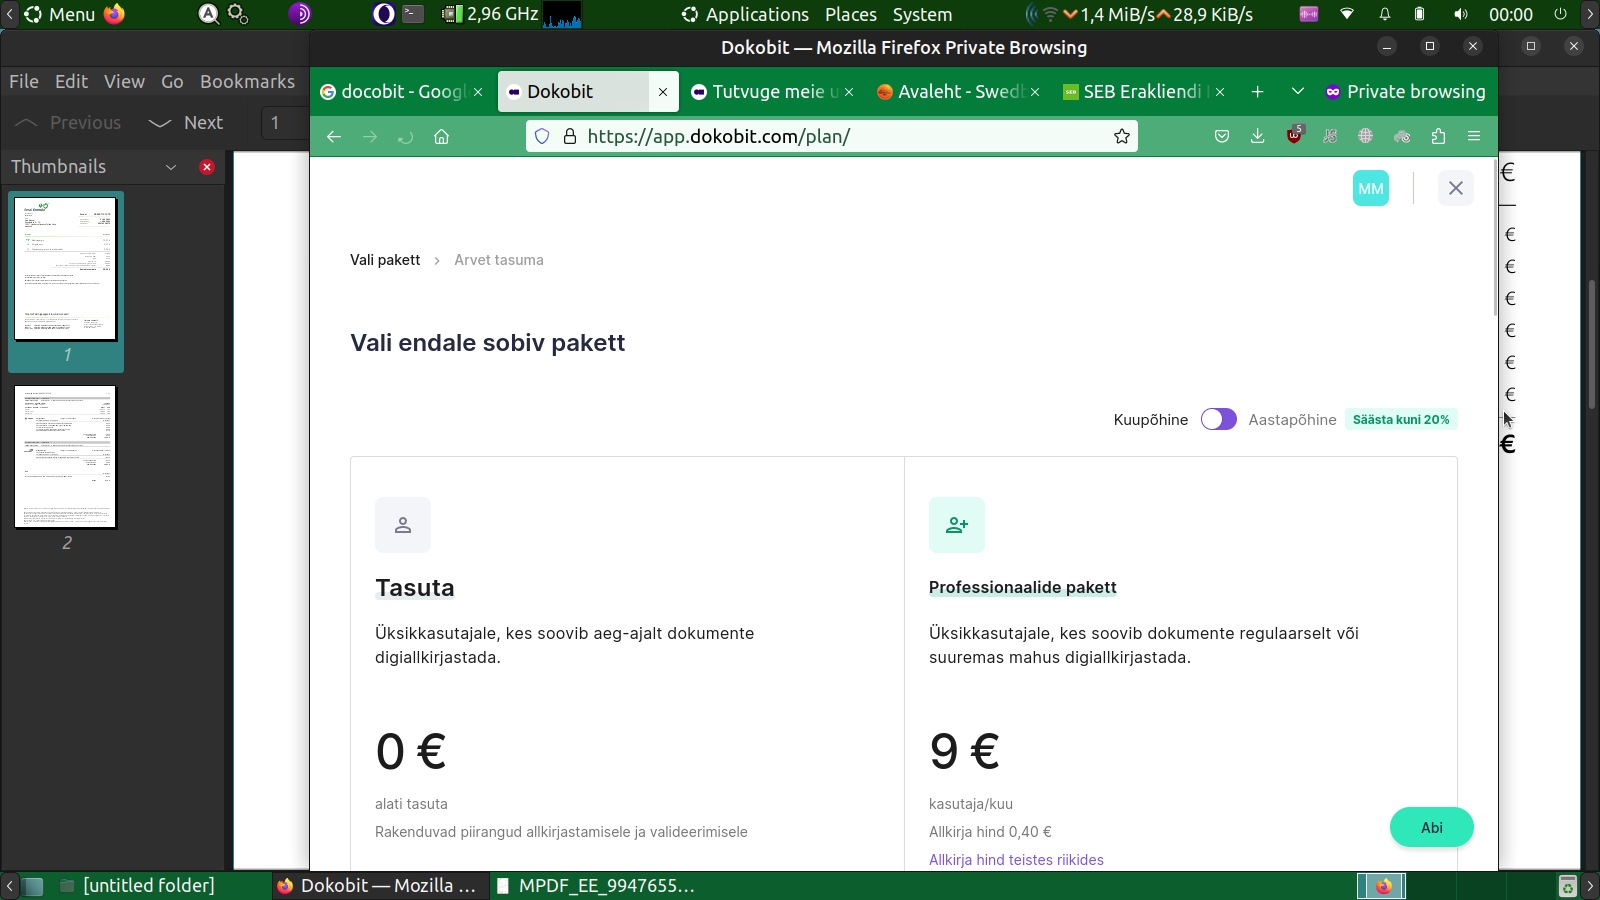1600x900 pixels.
Task: Switch to the SEB Erakliendi tab
Action: coord(1144,92)
